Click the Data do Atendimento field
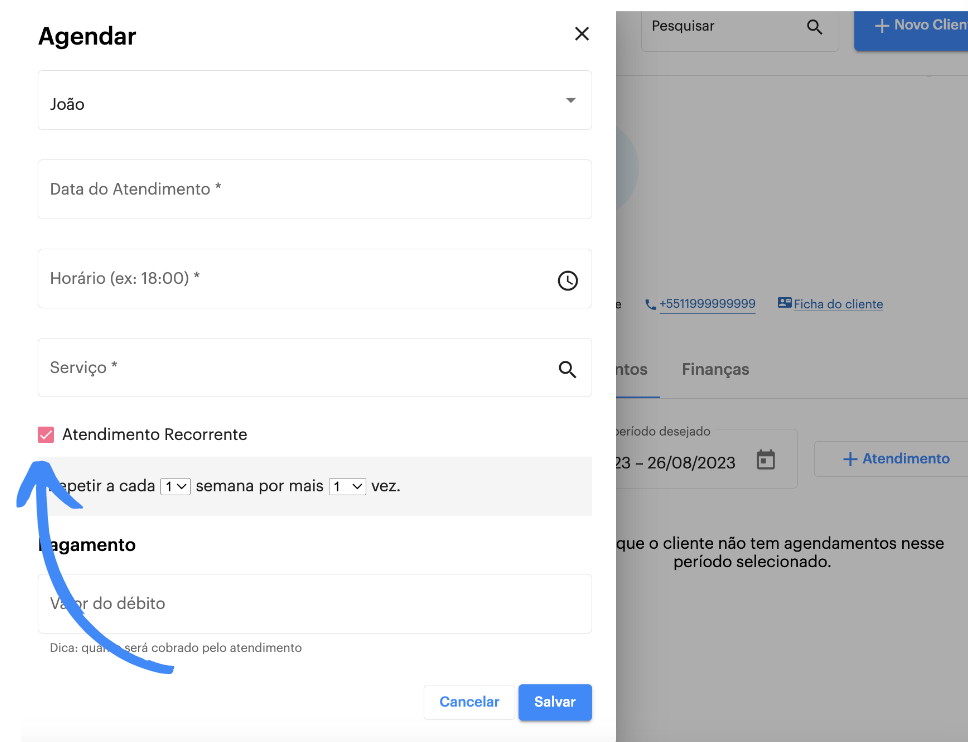The width and height of the screenshot is (968, 742). point(314,189)
